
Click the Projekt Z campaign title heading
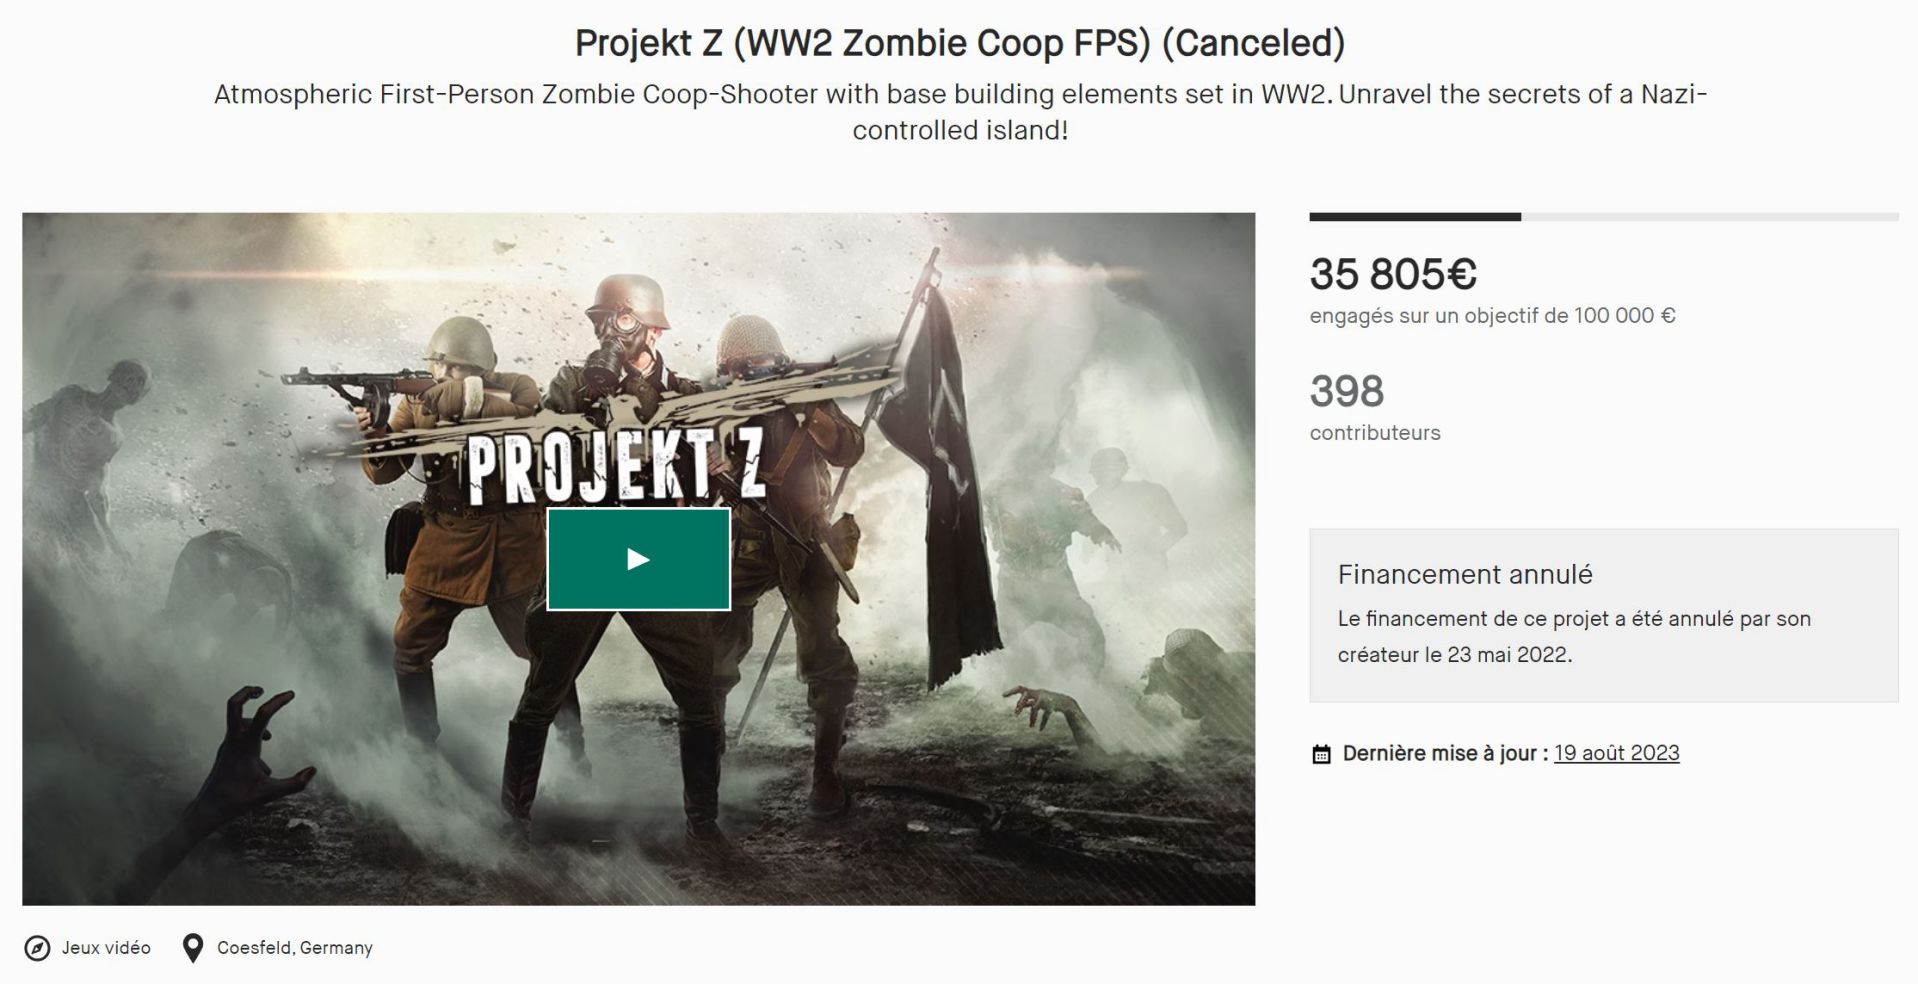960,43
